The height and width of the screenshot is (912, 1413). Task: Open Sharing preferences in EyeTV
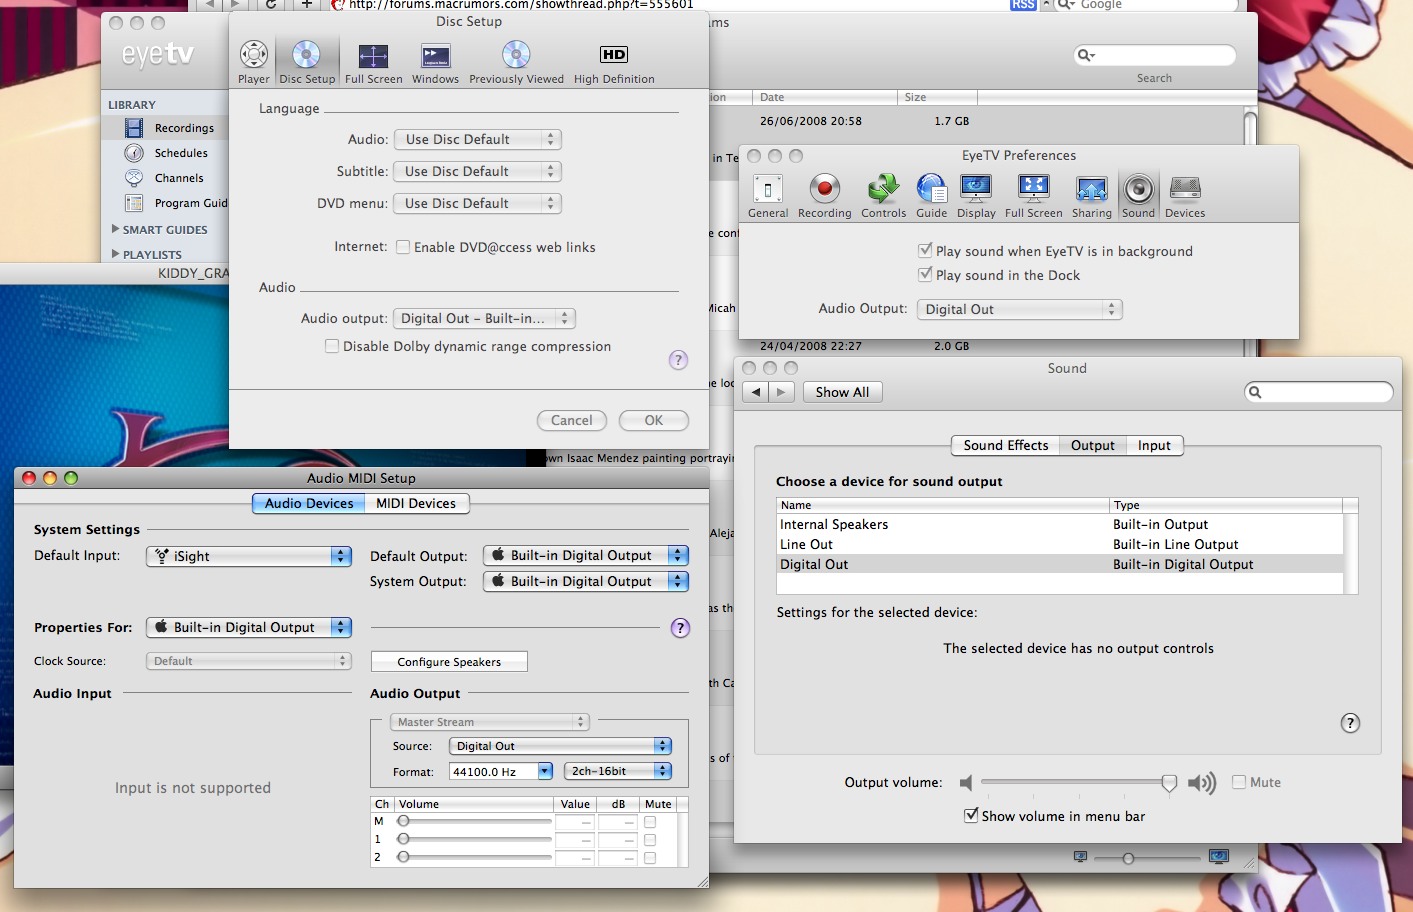coord(1091,196)
